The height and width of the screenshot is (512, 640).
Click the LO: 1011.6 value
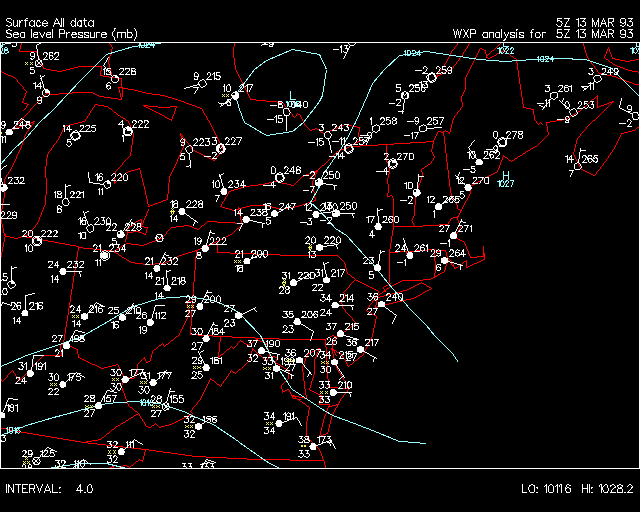click(x=545, y=489)
